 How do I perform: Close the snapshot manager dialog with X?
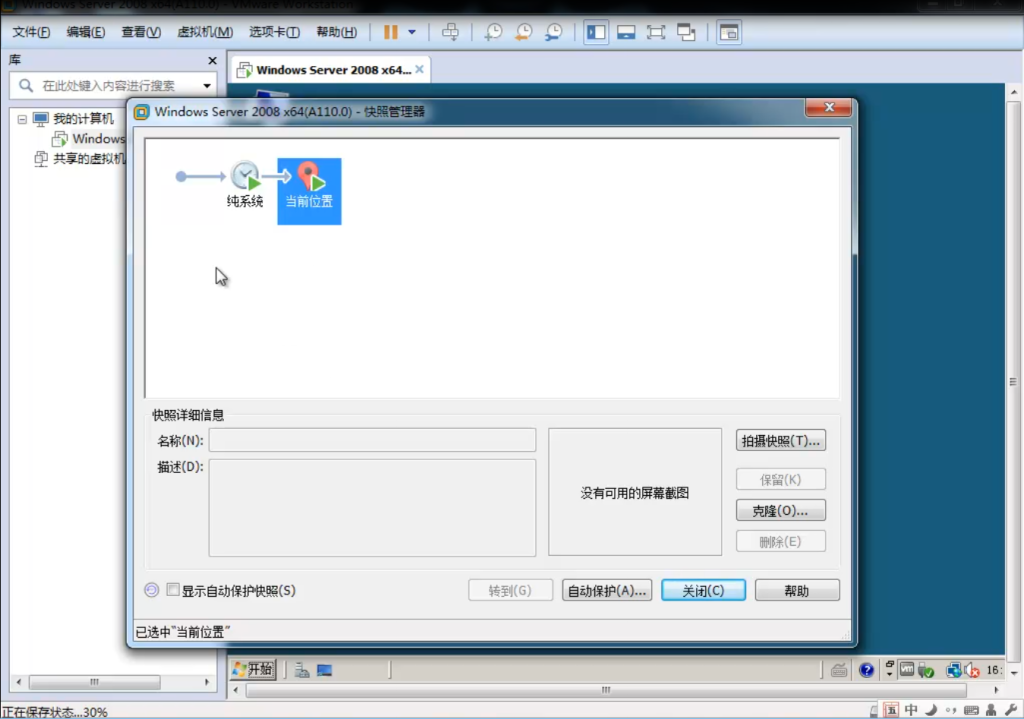tap(829, 108)
